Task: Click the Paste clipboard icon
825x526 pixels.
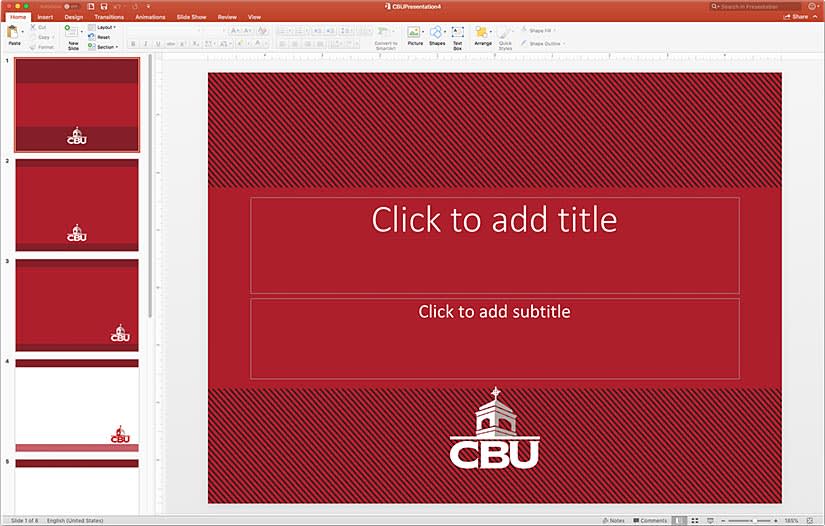Action: tap(13, 33)
